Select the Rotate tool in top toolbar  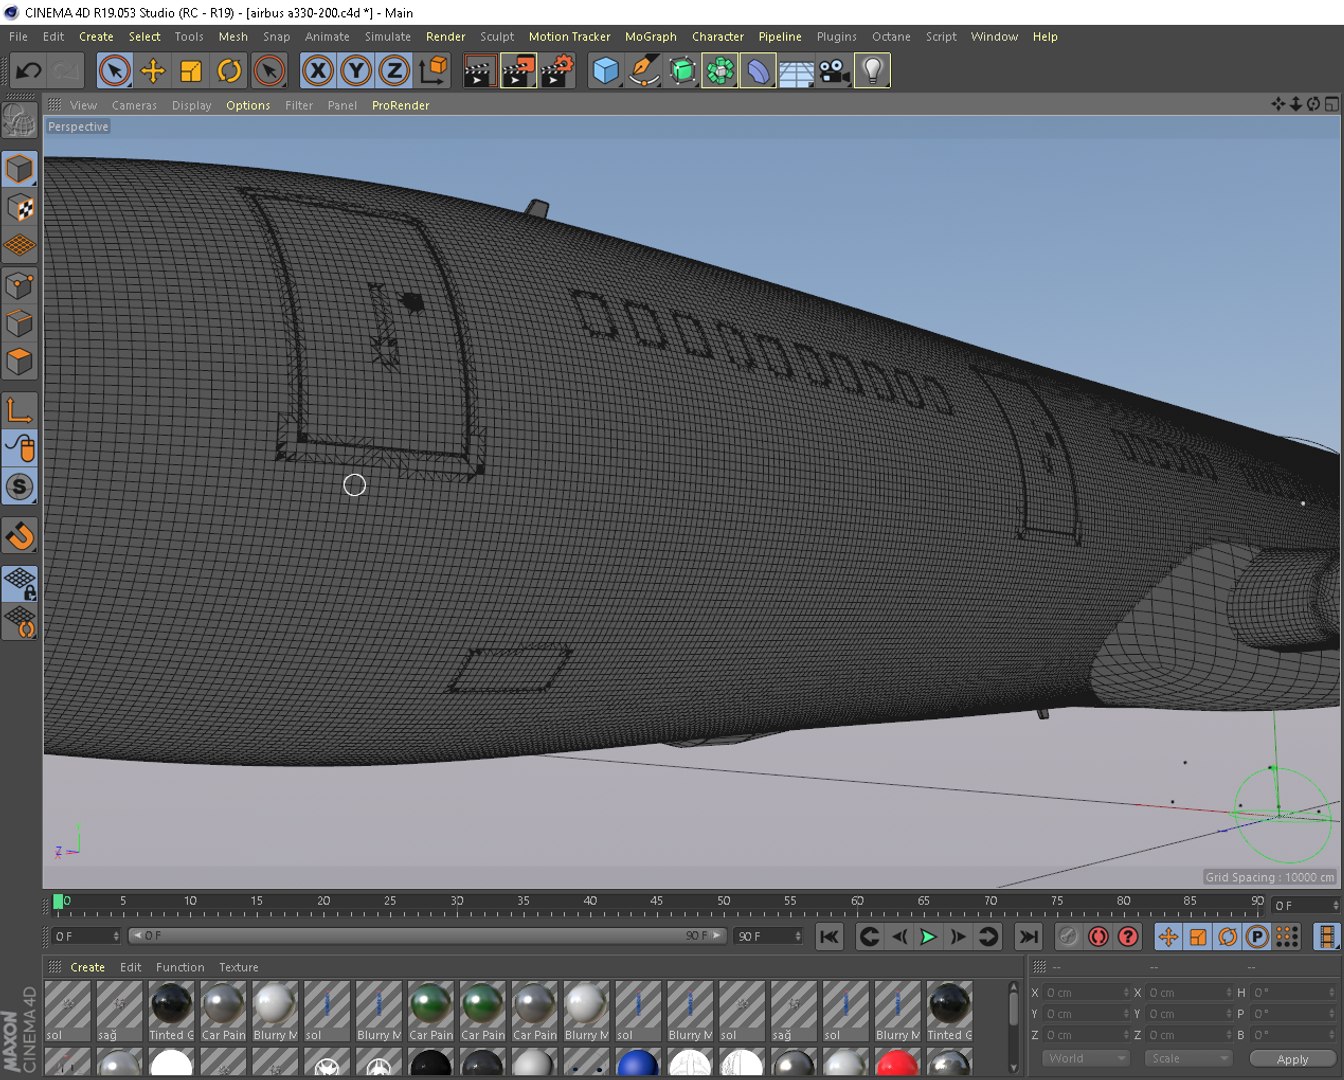(229, 71)
